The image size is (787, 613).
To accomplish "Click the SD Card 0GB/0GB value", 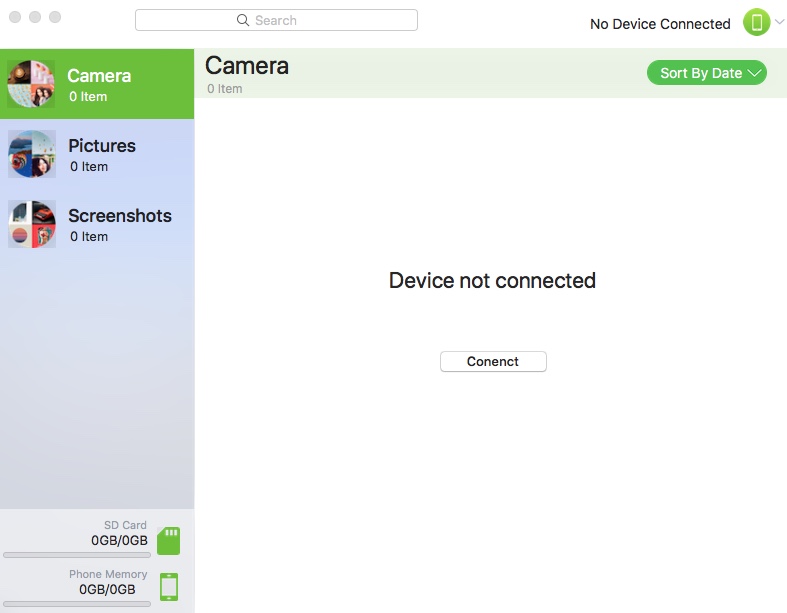I will 119,540.
